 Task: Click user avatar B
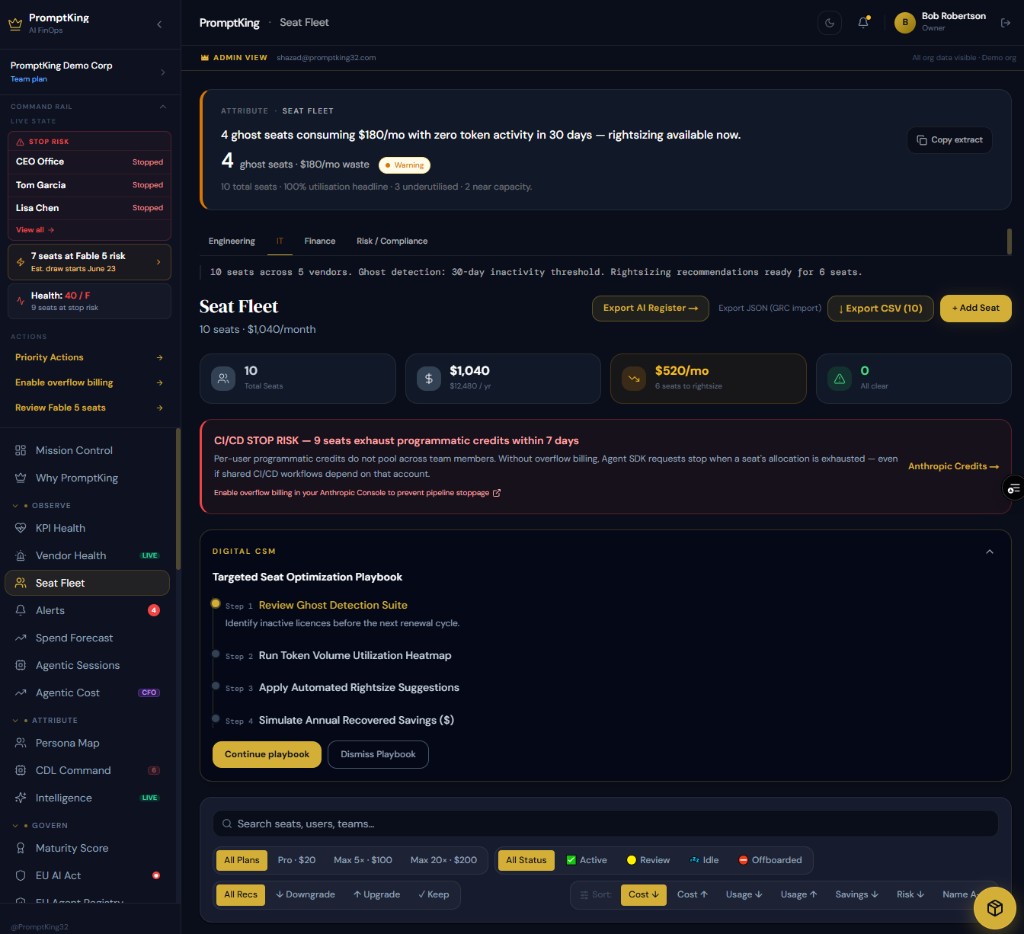(x=904, y=23)
